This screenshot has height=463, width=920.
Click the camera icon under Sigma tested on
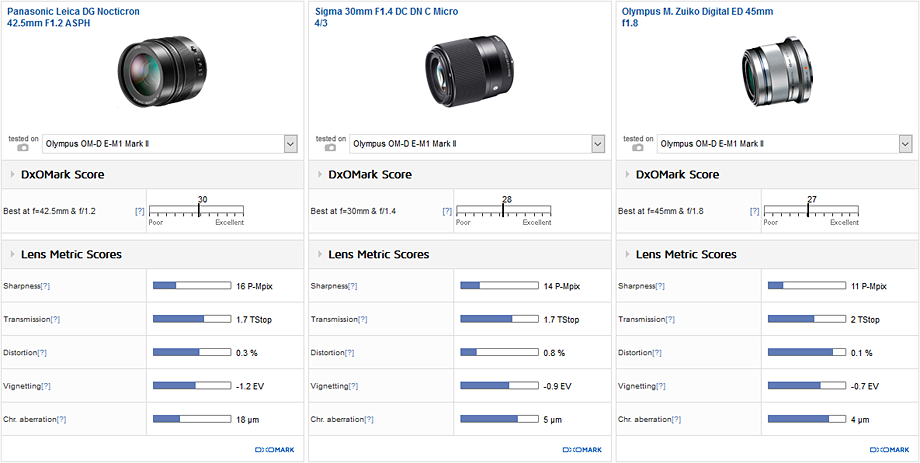[330, 148]
